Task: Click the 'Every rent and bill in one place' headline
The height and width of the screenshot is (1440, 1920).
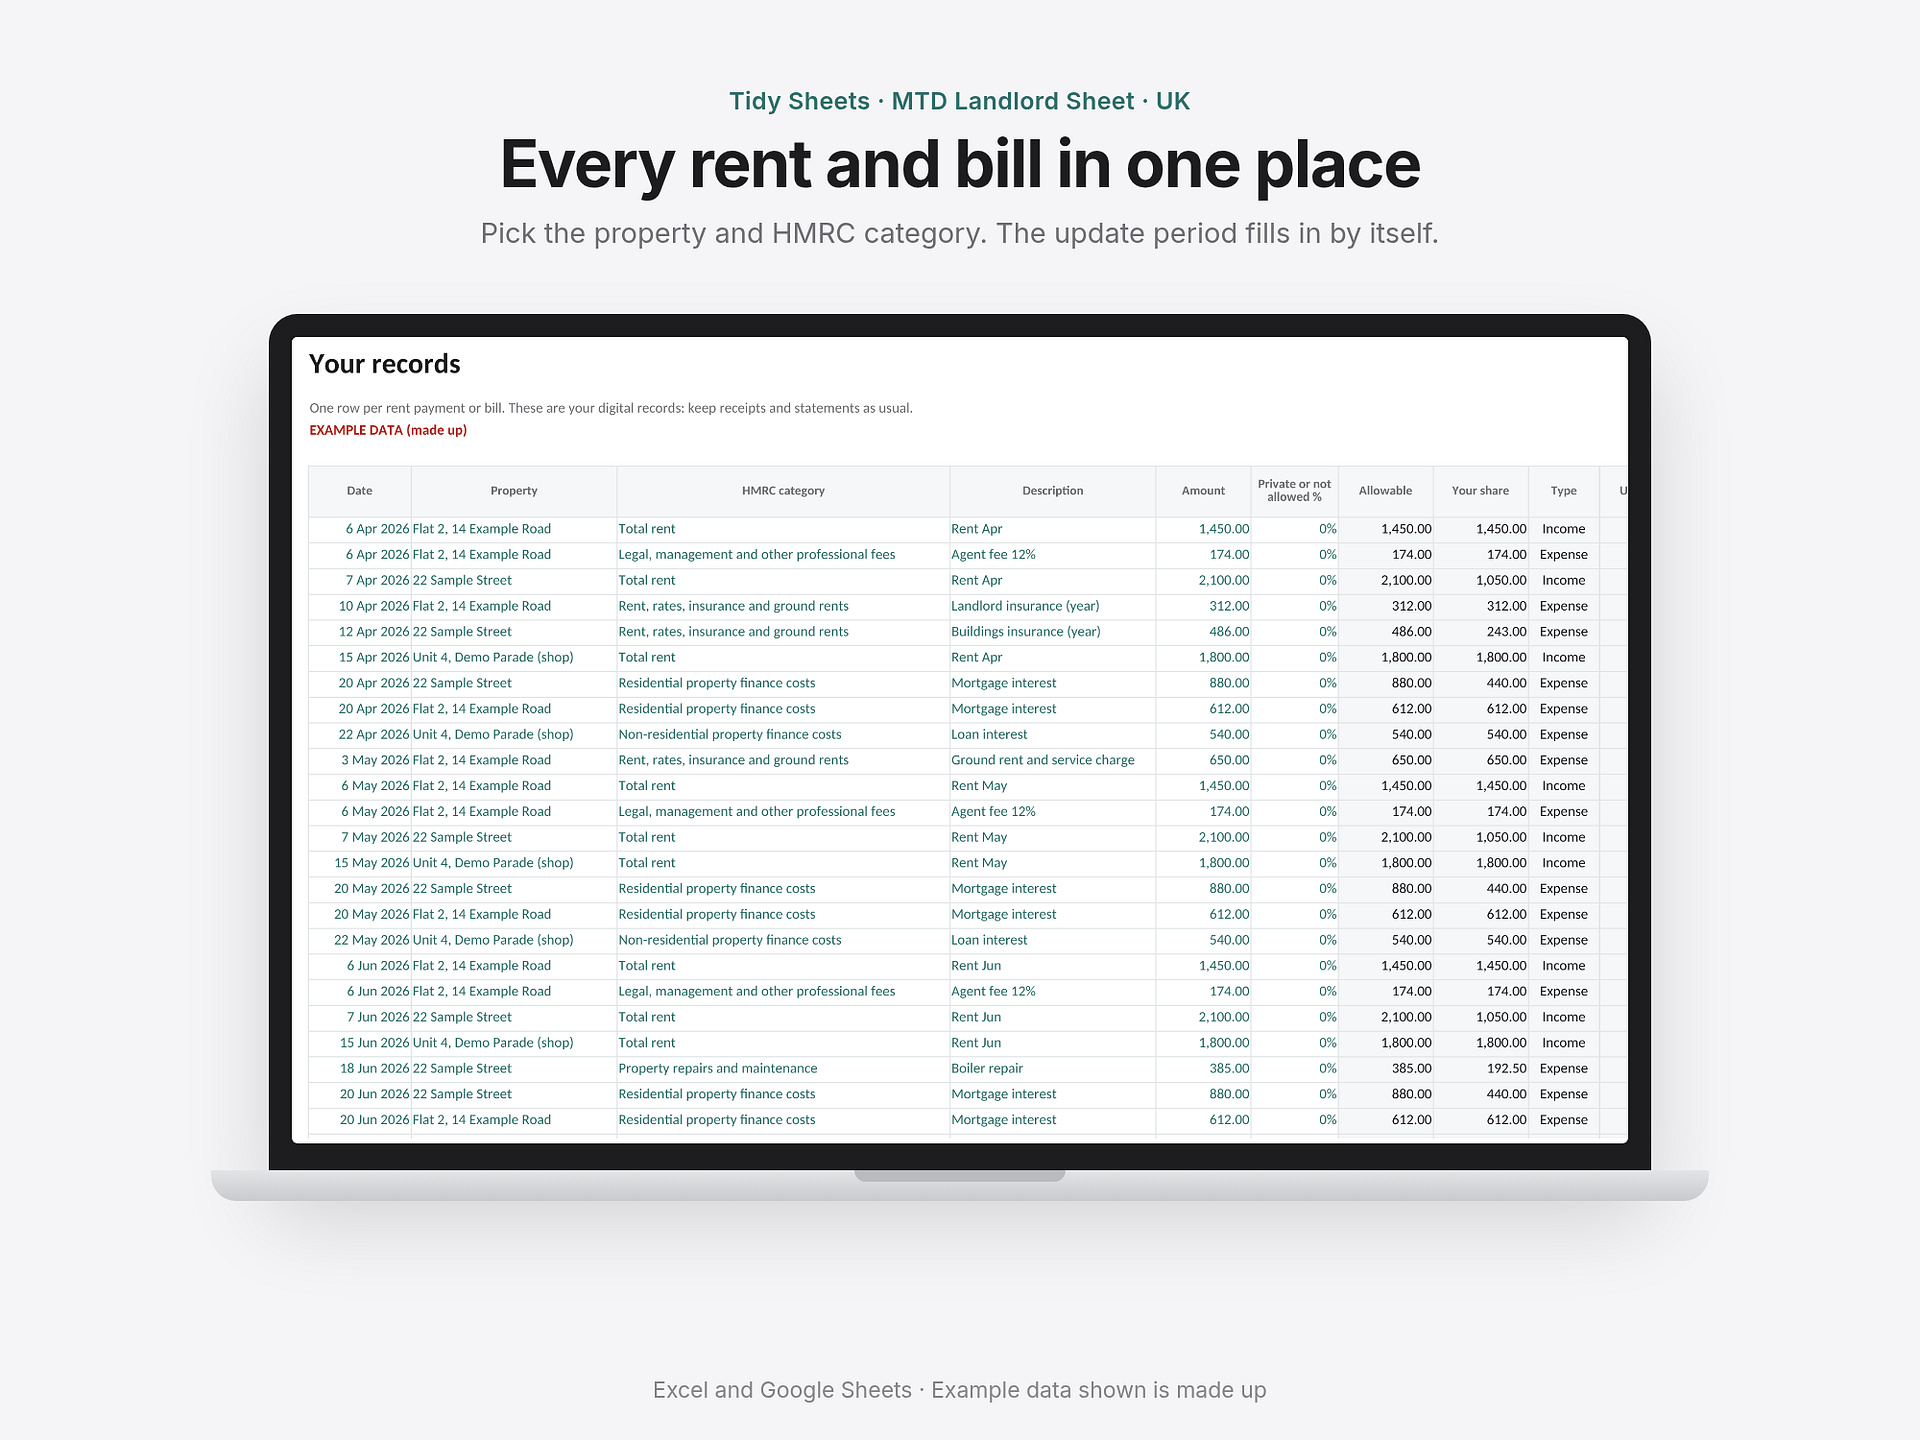Action: tap(960, 164)
